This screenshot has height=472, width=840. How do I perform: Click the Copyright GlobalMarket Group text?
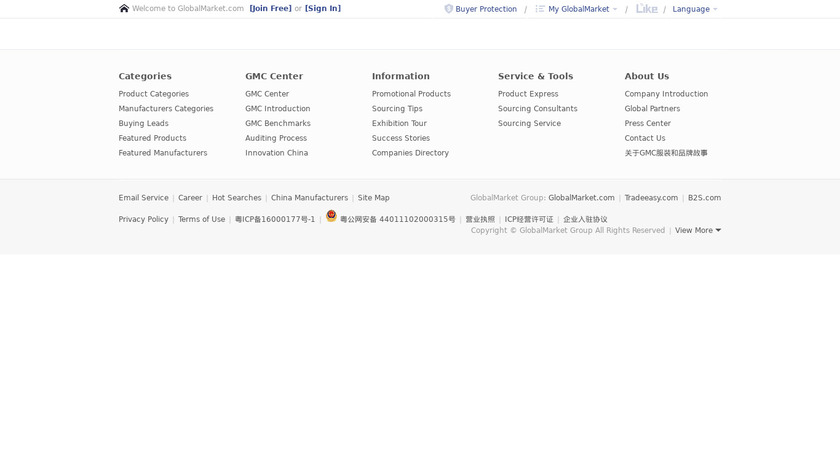pyautogui.click(x=568, y=230)
